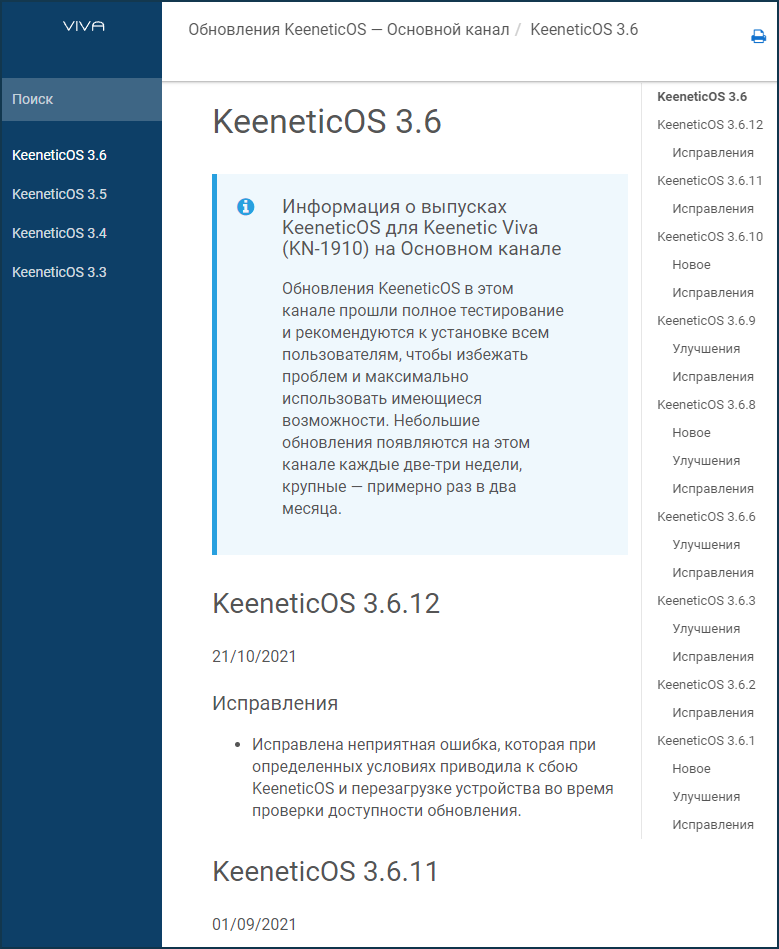Go to Исправления under KeeneticOS 3.6.2
The height and width of the screenshot is (949, 779).
click(x=713, y=713)
